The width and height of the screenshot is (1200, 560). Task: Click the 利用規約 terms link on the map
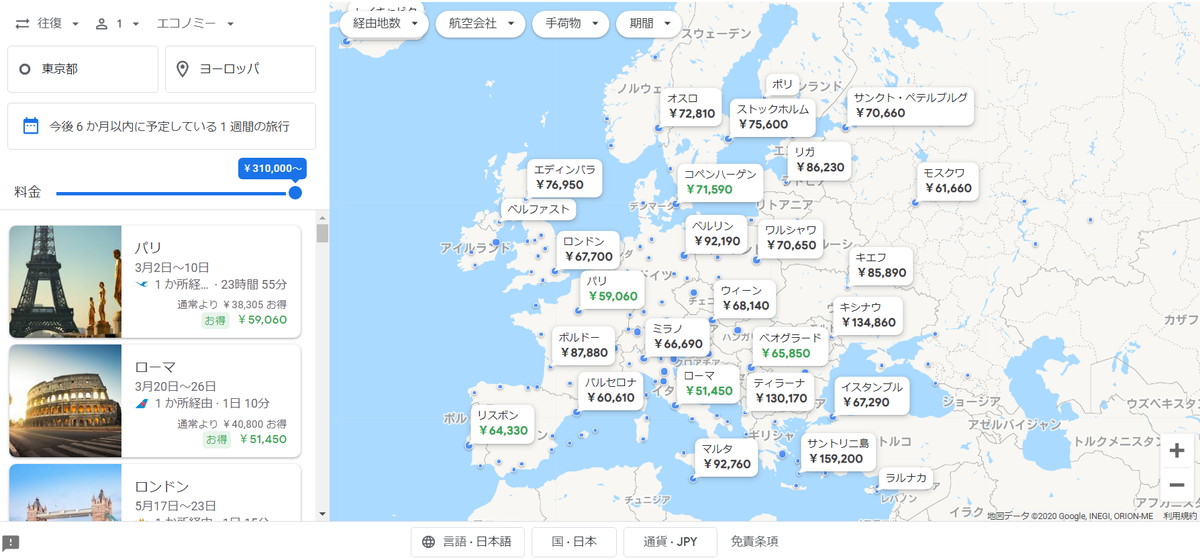tap(1180, 516)
